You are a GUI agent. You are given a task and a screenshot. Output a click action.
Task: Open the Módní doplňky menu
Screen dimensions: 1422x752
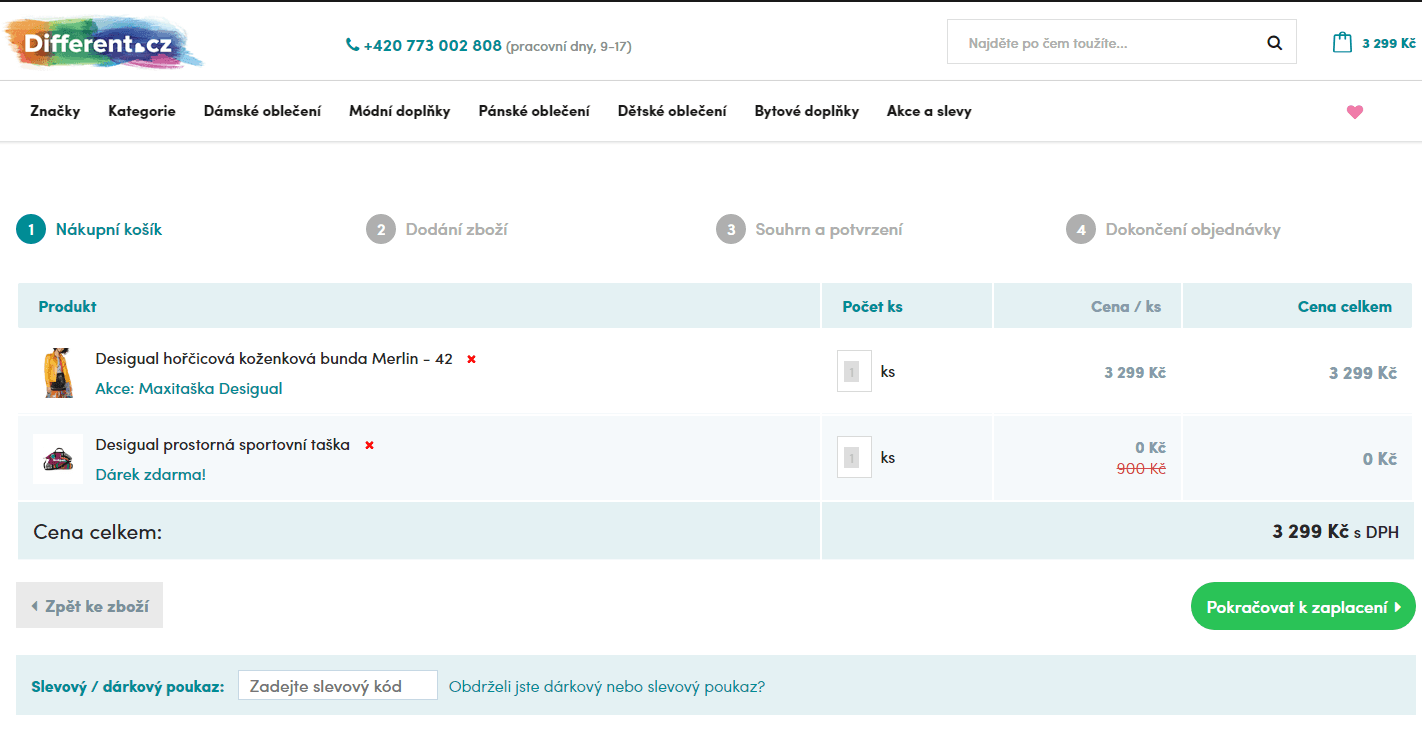(399, 111)
